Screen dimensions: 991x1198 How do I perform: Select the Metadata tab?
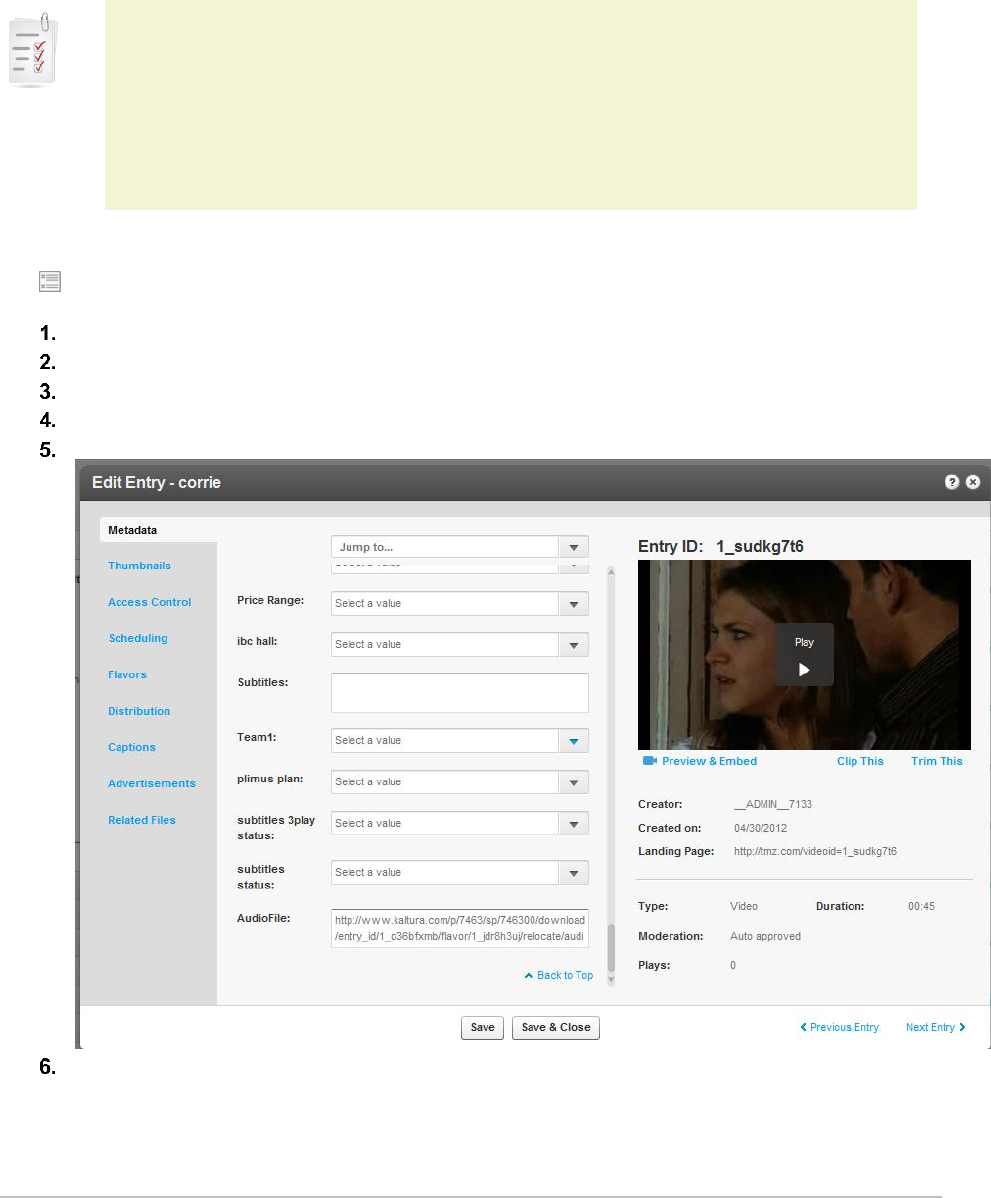(158, 530)
